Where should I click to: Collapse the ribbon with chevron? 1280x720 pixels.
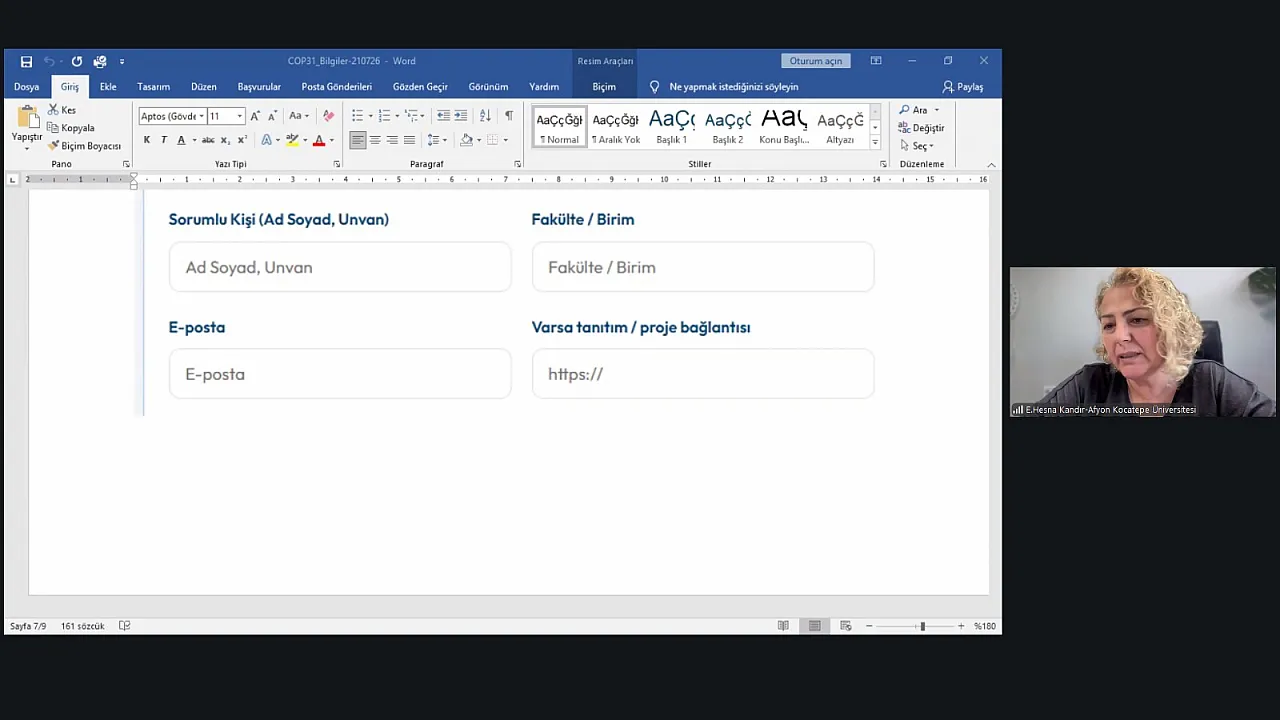click(991, 165)
